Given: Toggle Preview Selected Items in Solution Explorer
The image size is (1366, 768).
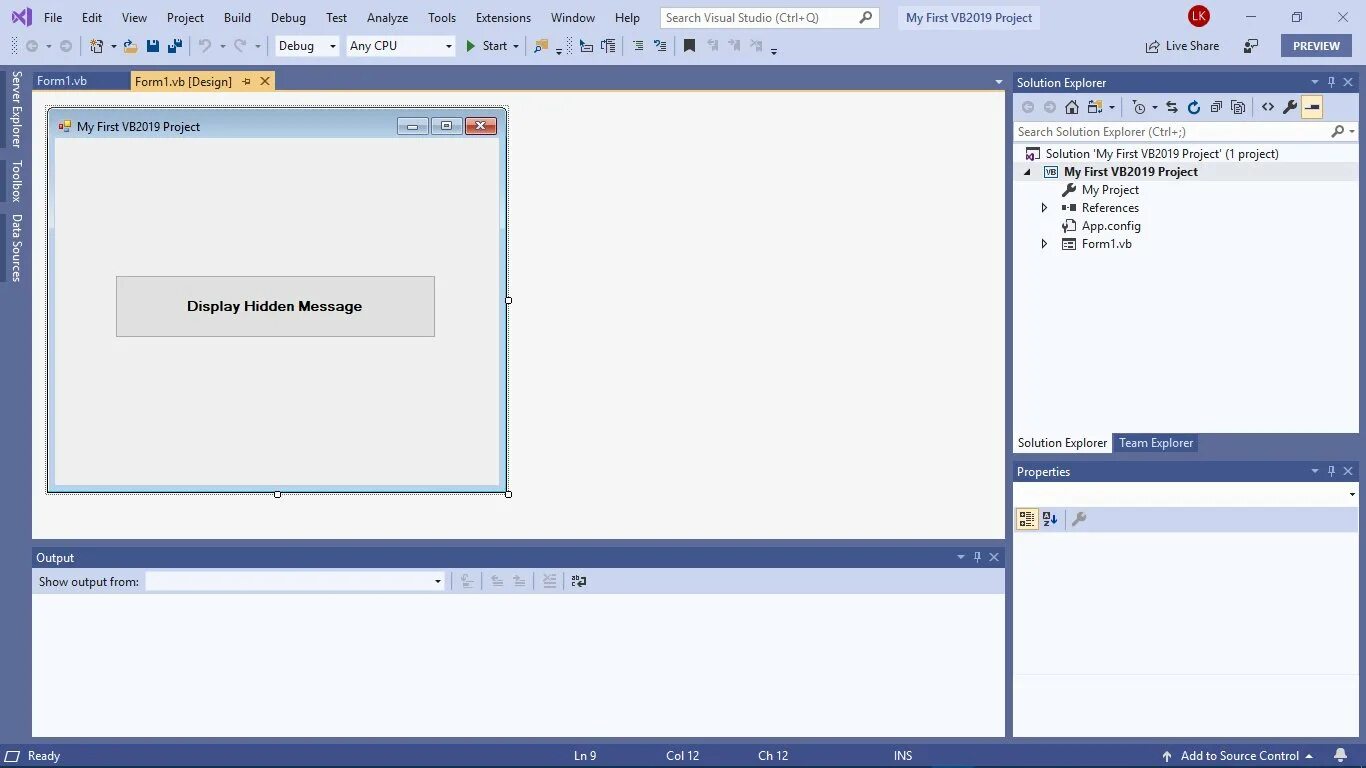Looking at the screenshot, I should (x=1312, y=107).
